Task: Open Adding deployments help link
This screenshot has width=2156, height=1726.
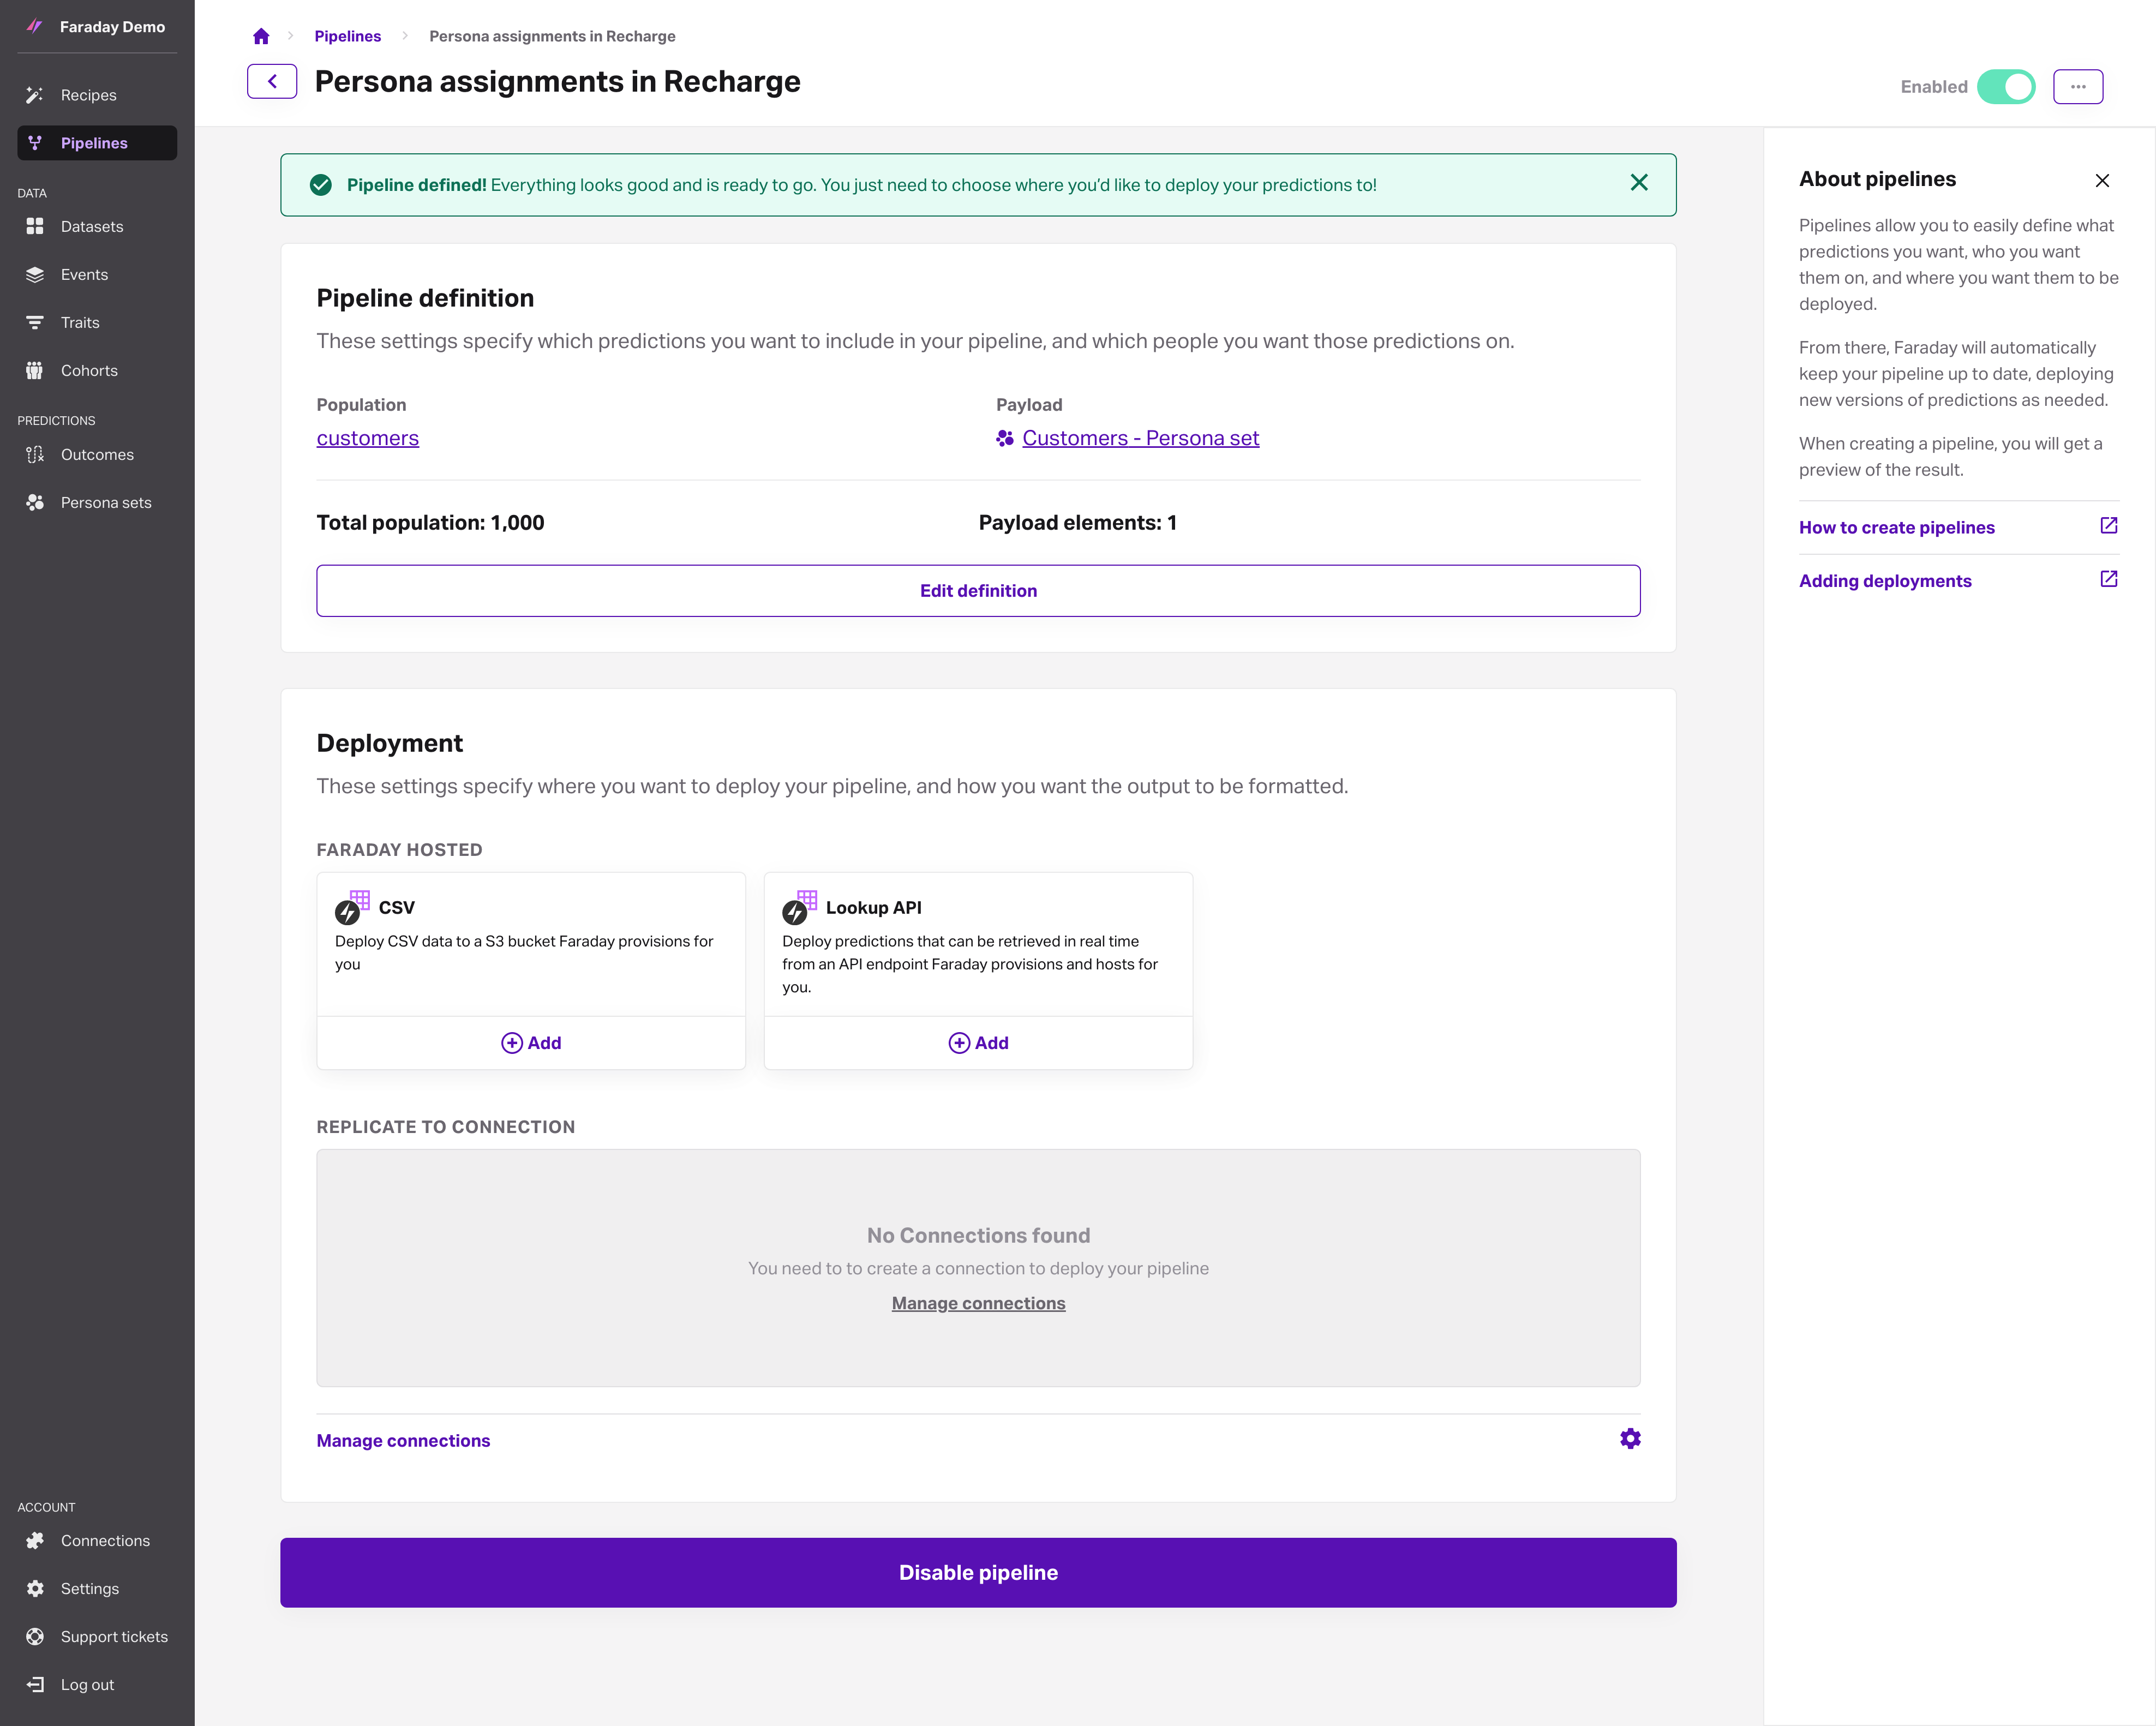Action: (x=1885, y=581)
